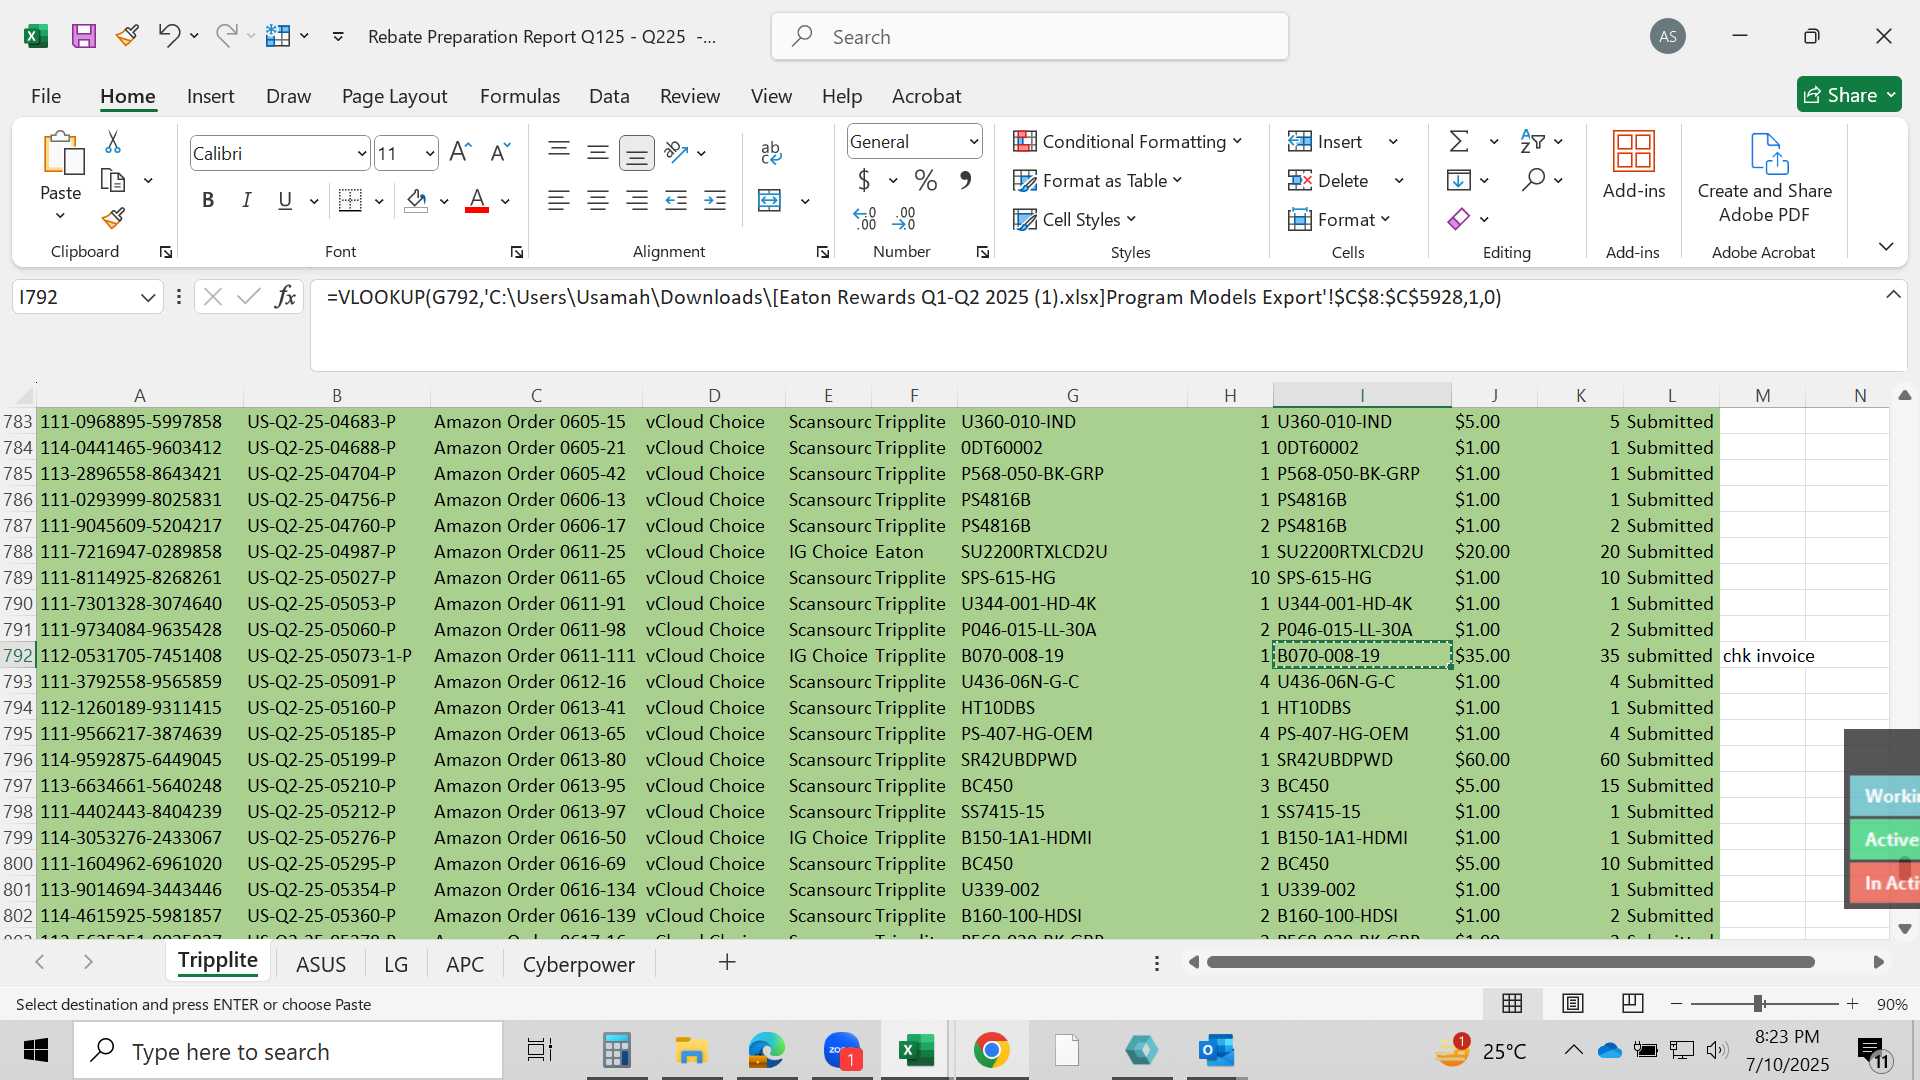This screenshot has width=1920, height=1080.
Task: Click the Search box in title bar
Action: pyautogui.click(x=1030, y=37)
